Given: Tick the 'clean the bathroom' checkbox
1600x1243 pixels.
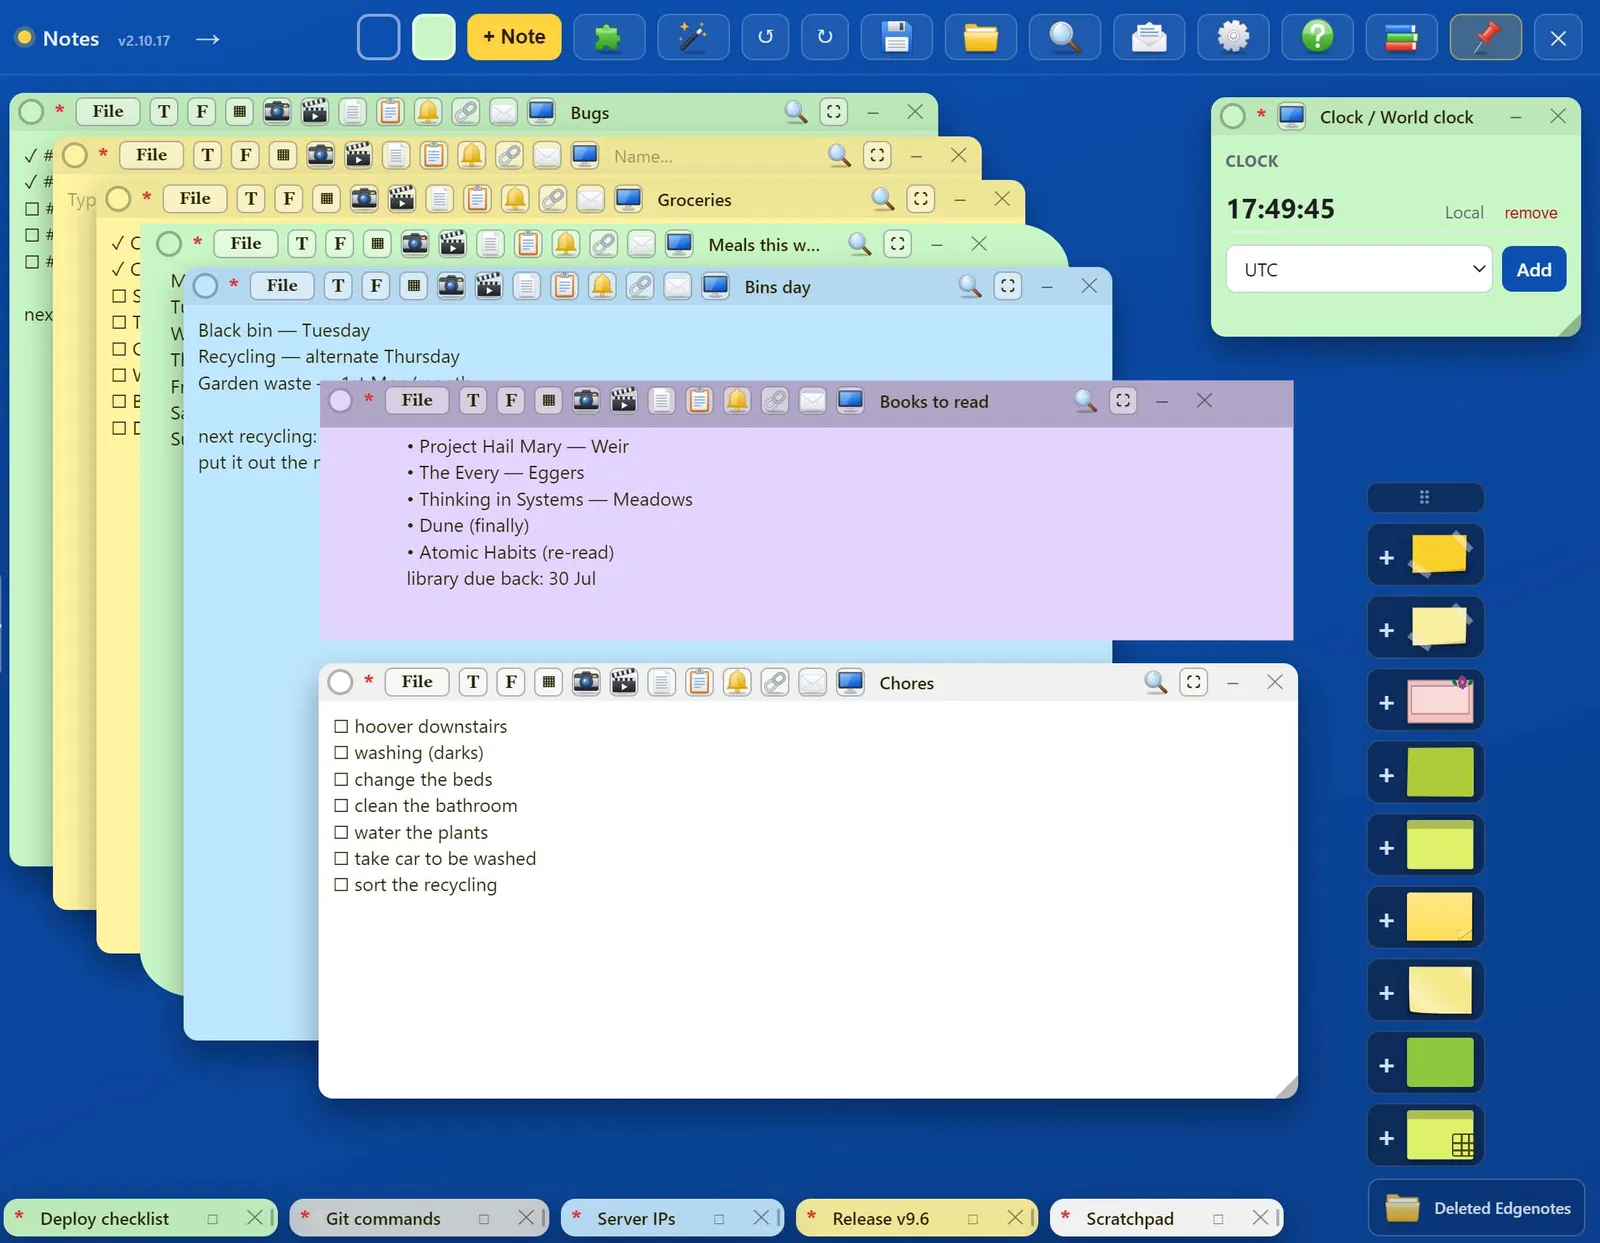Looking at the screenshot, I should point(341,805).
